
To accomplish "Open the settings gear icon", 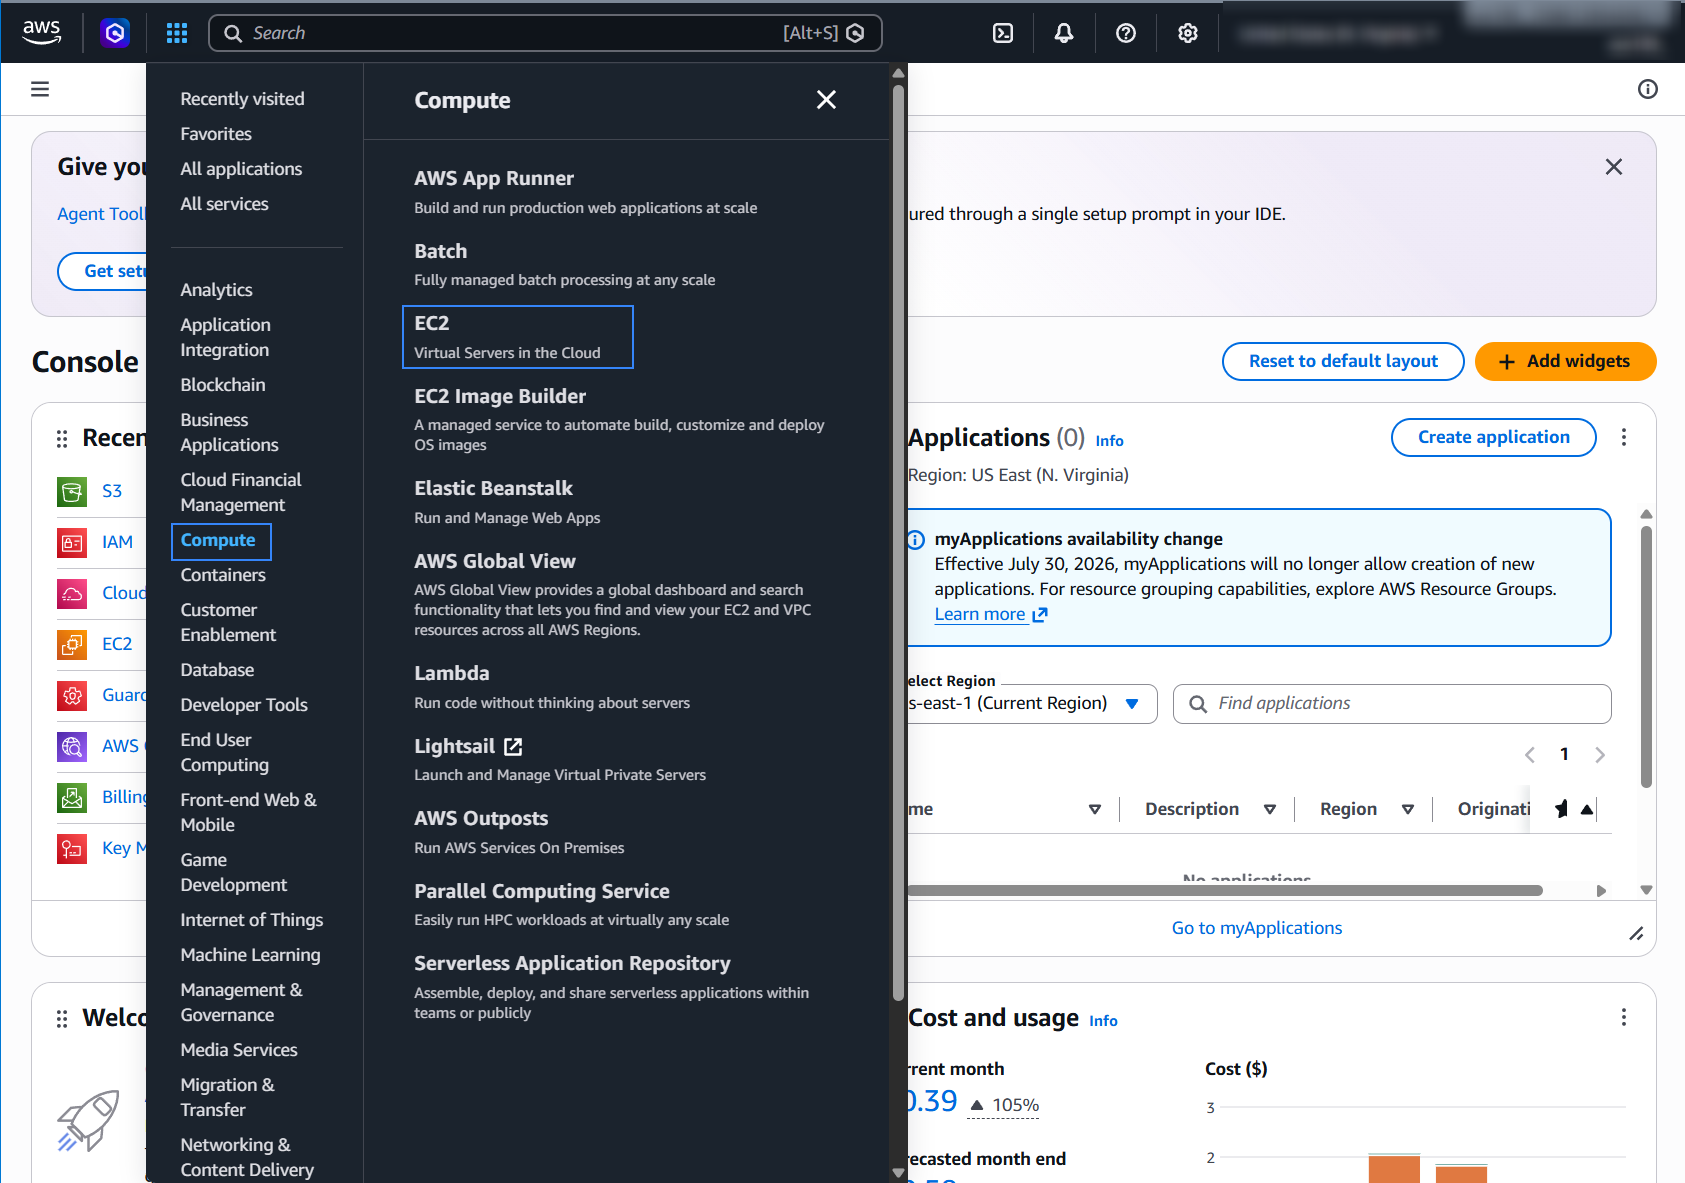I will [x=1188, y=33].
